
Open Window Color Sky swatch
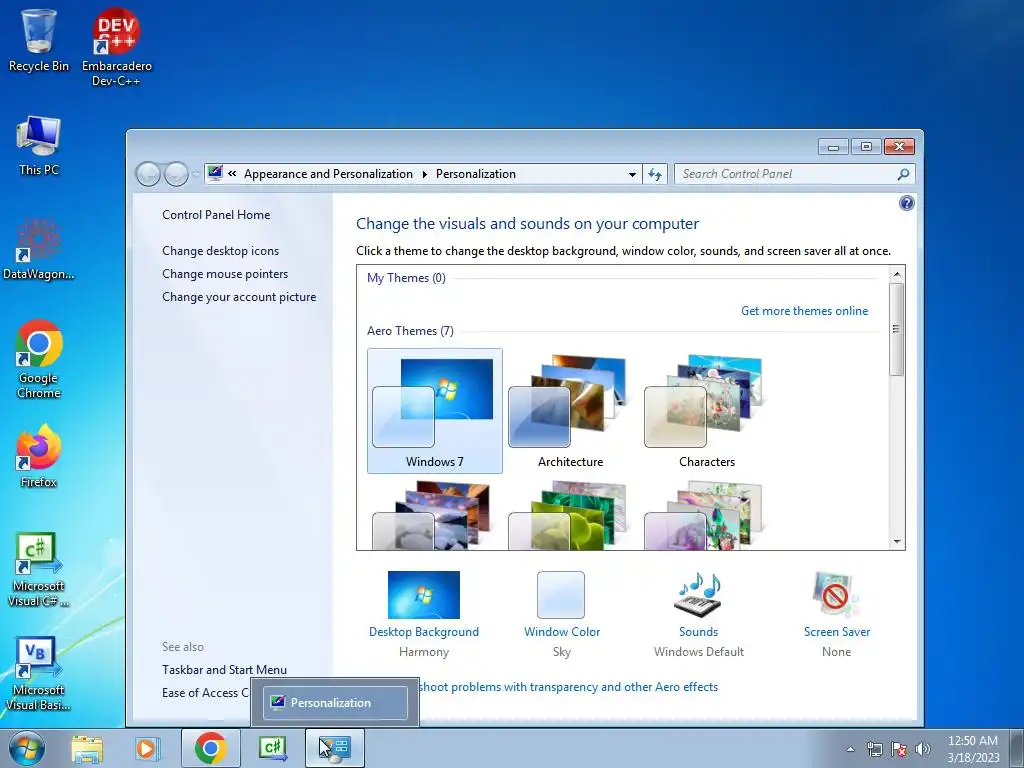pos(562,614)
